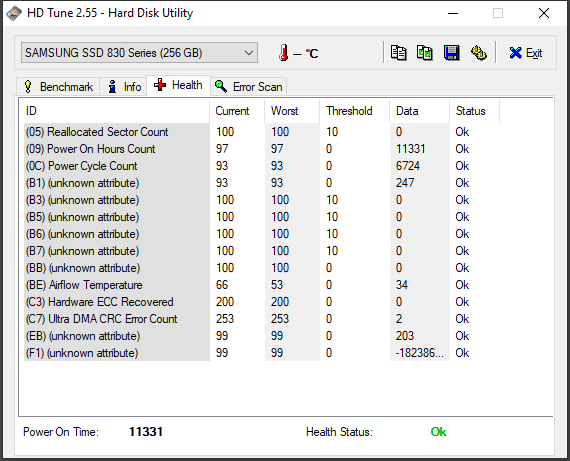Click the HD Tune app icon in title bar
This screenshot has width=570, height=461.
[14, 13]
